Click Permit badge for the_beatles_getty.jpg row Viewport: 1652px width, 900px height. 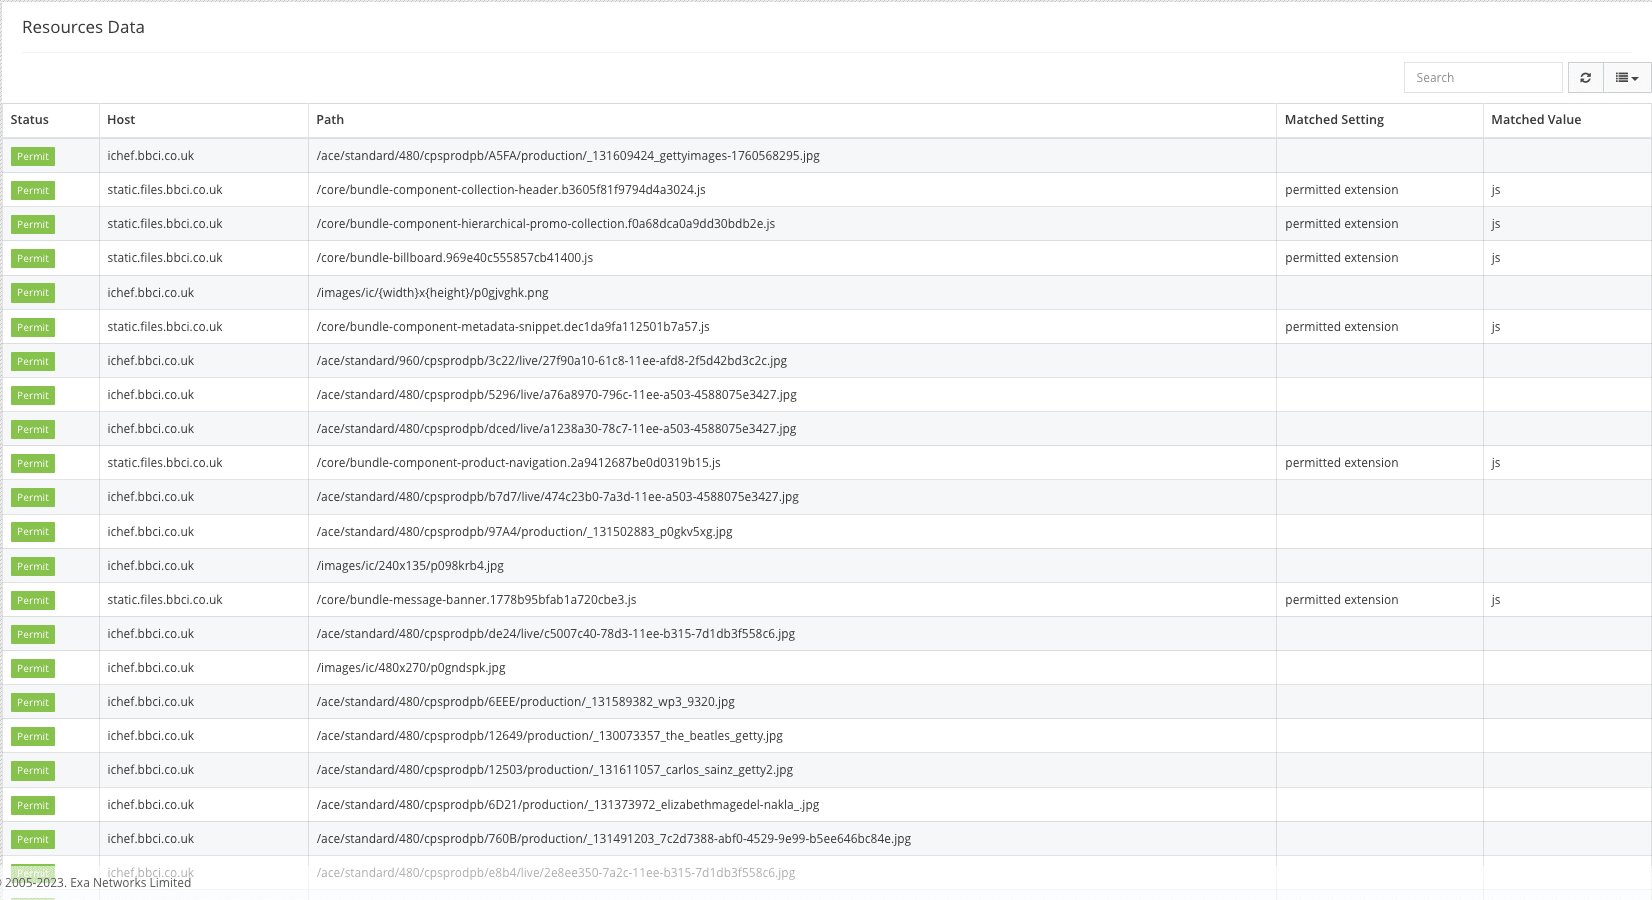click(33, 737)
